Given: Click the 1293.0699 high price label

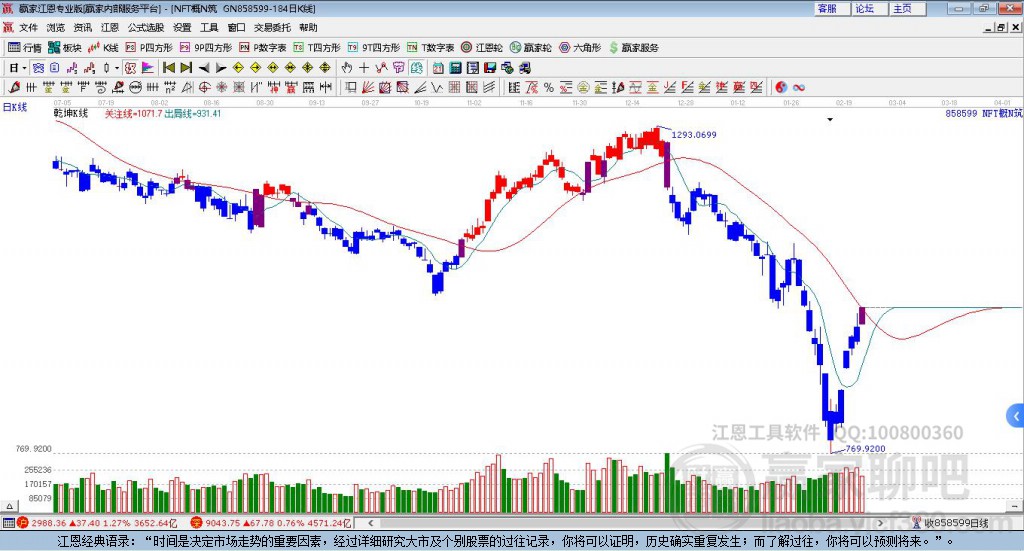Looking at the screenshot, I should click(694, 134).
